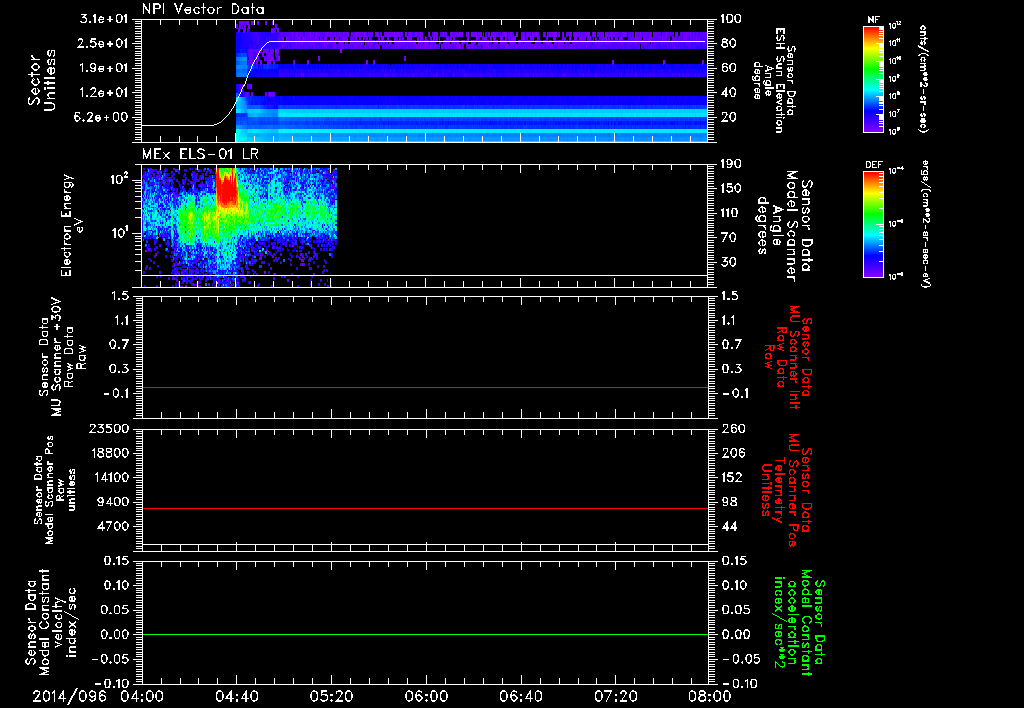Click the red MU Scanner Inh Raw Data label
The width and height of the screenshot is (1024, 708).
(787, 357)
